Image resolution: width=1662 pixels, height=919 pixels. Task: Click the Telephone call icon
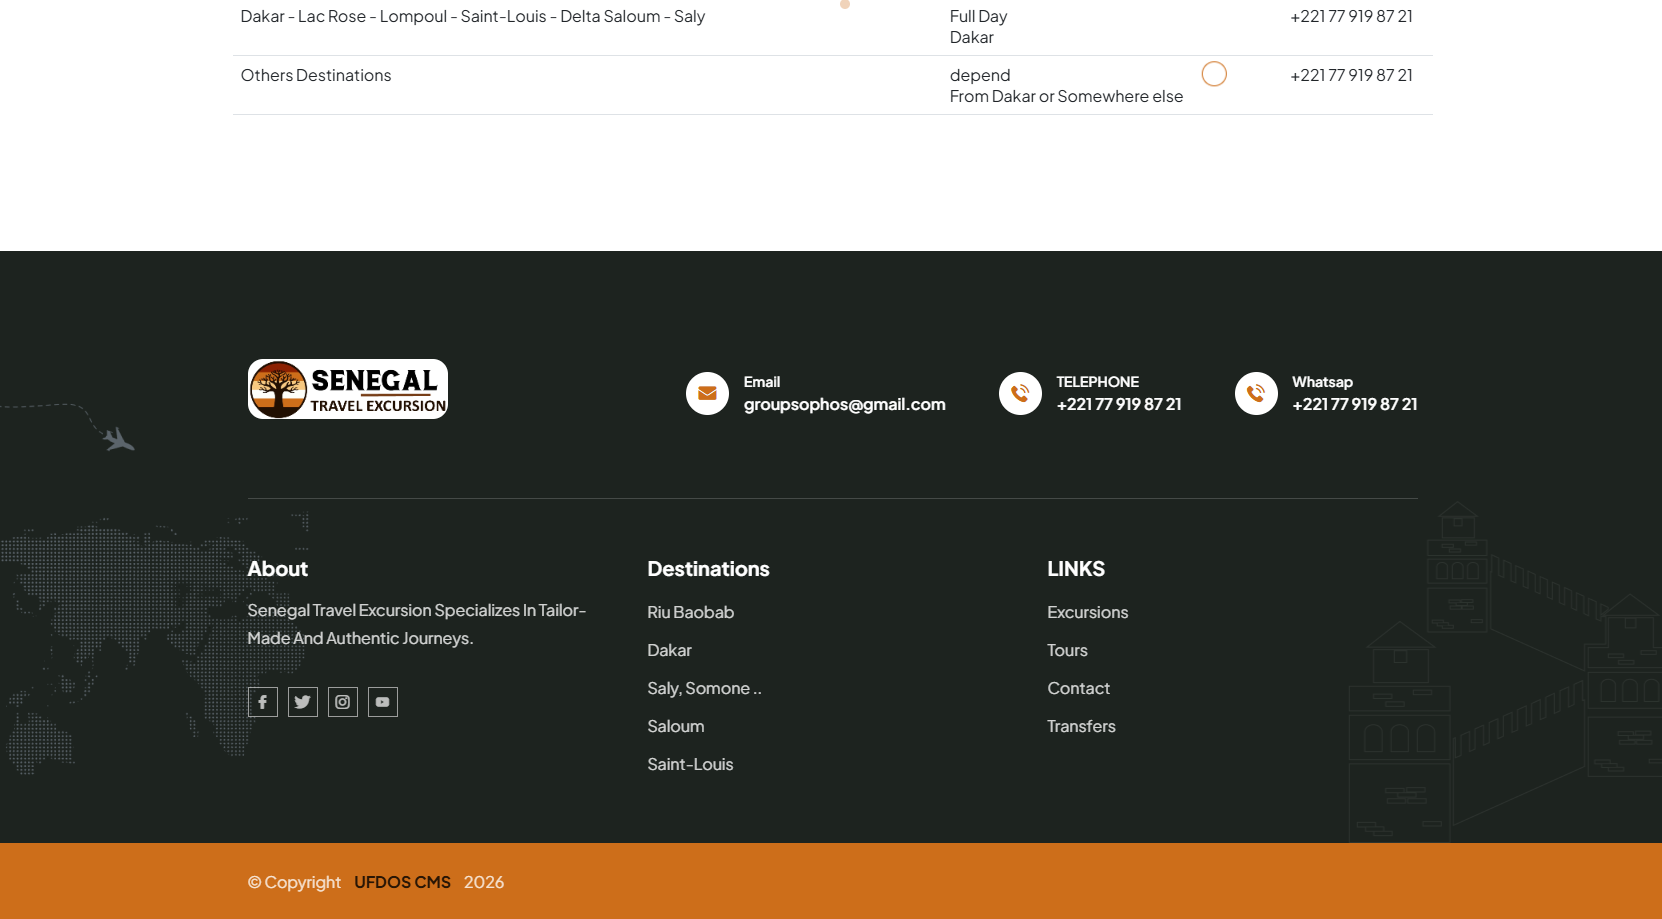[1020, 394]
